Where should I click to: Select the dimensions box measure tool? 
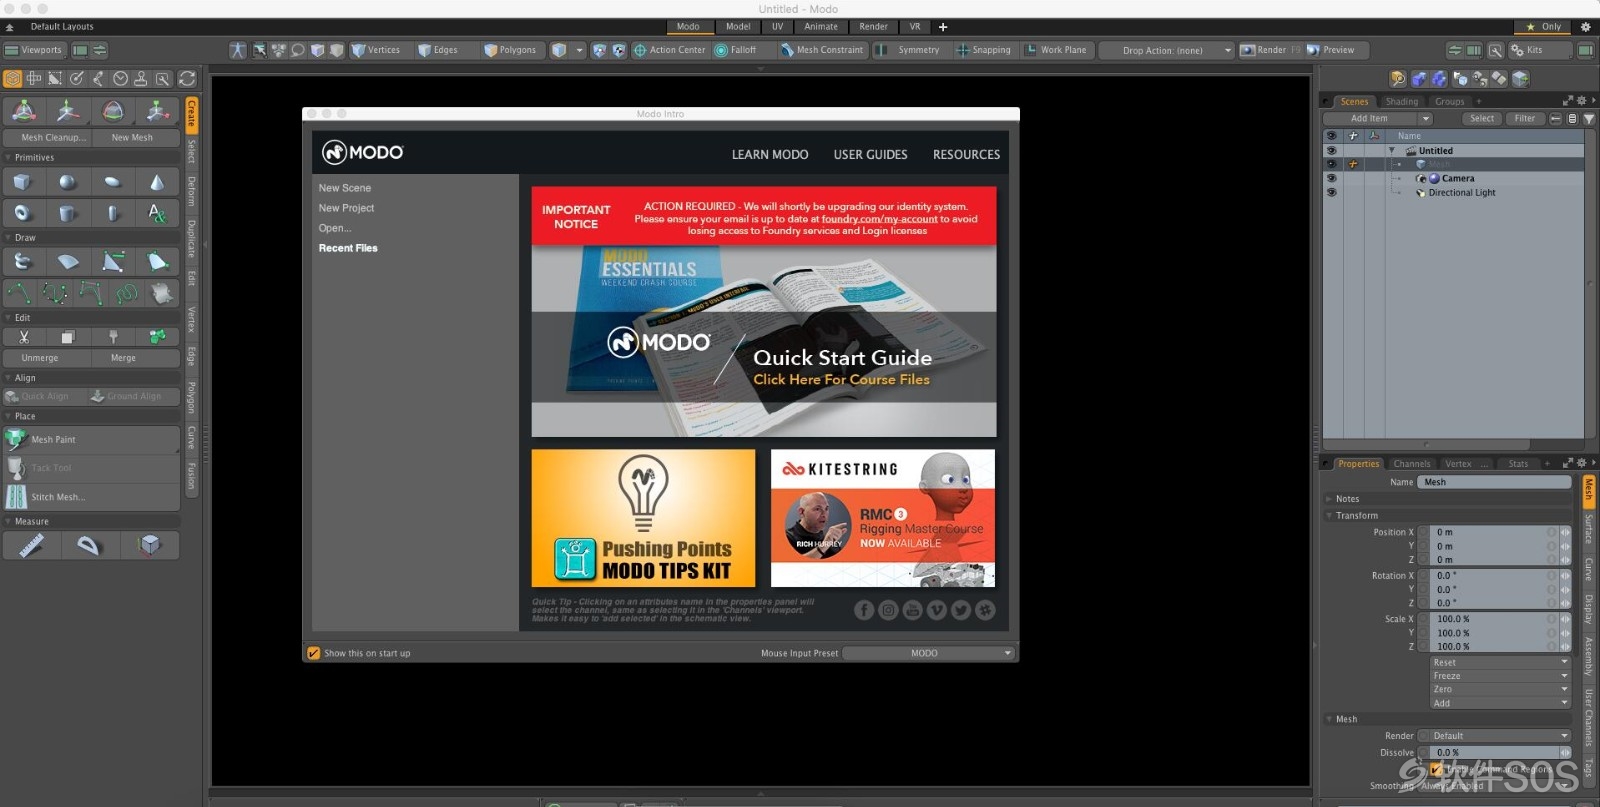pos(149,545)
